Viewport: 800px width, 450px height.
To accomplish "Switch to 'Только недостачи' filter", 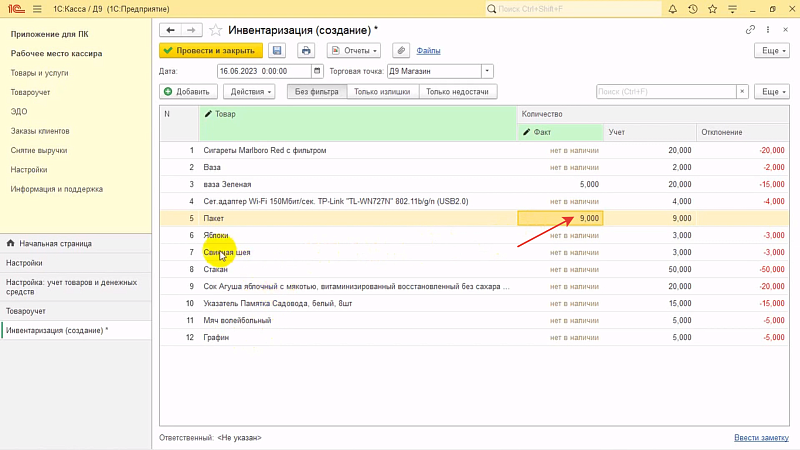I will (x=458, y=91).
